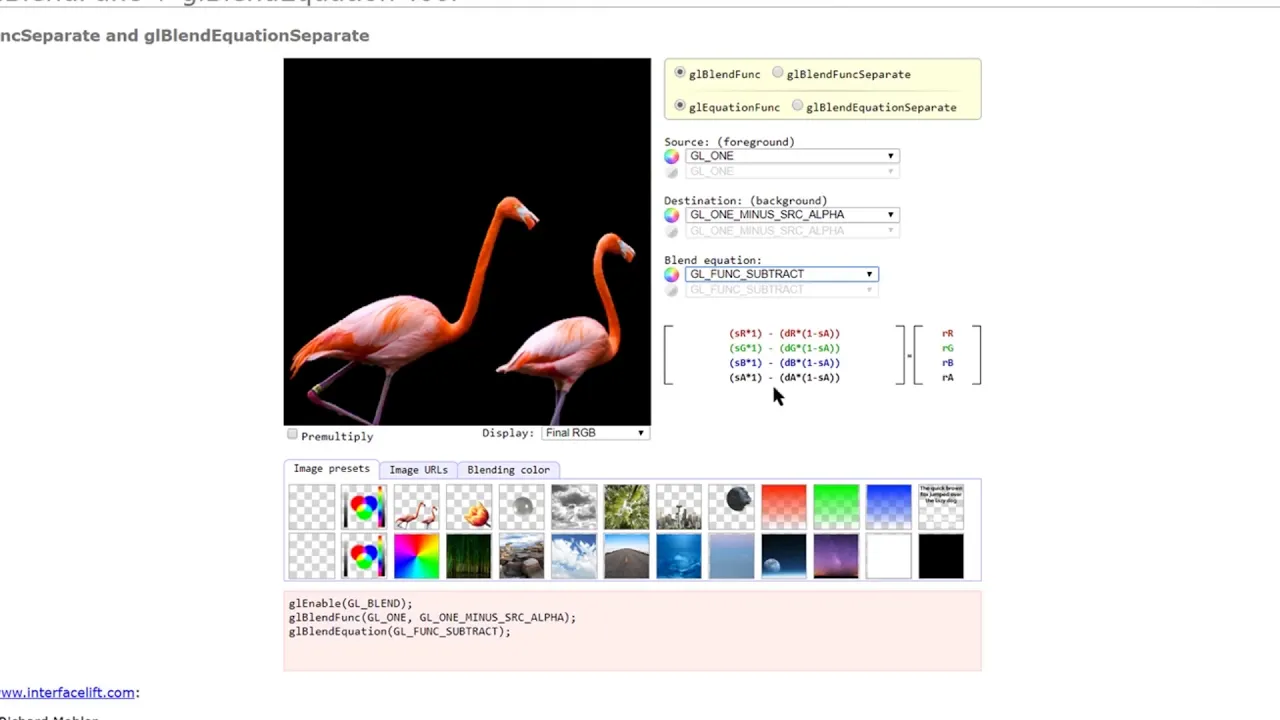
Task: Click the disabled alpha GL_FUNC_SUBTRACT dropdown
Action: coord(781,290)
